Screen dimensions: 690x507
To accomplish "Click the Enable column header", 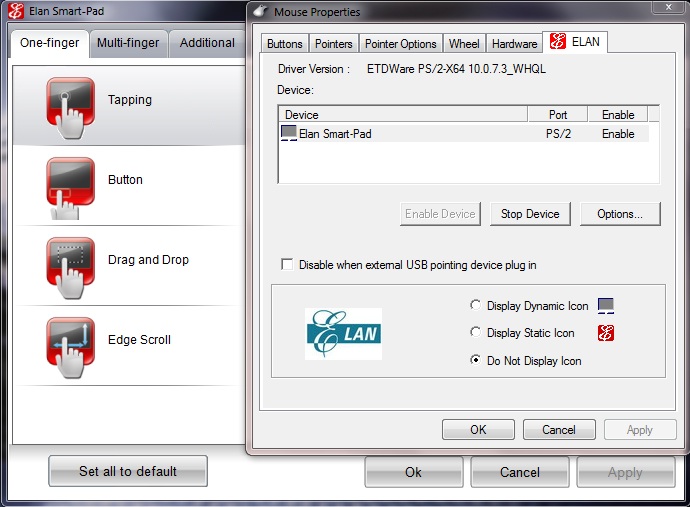I will 618,114.
